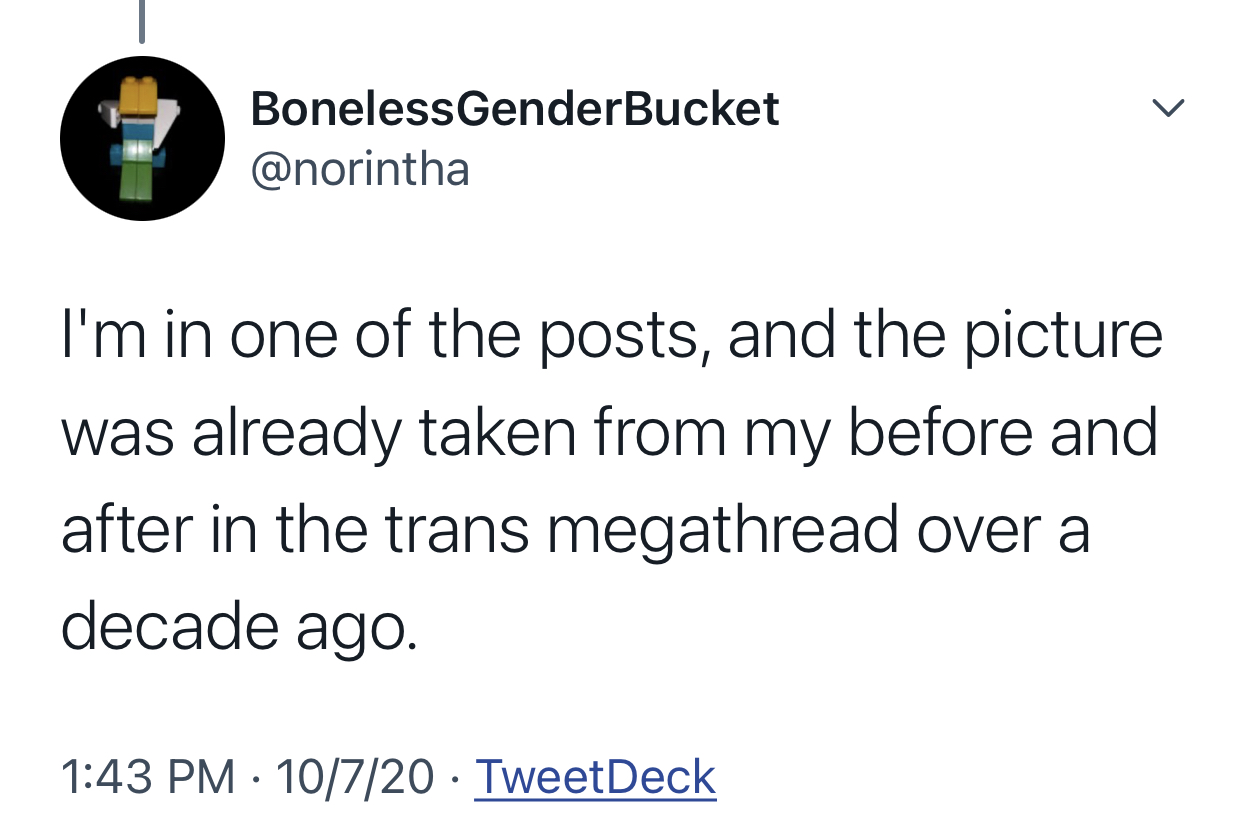Open the 1:43 PM timestamp

[148, 776]
